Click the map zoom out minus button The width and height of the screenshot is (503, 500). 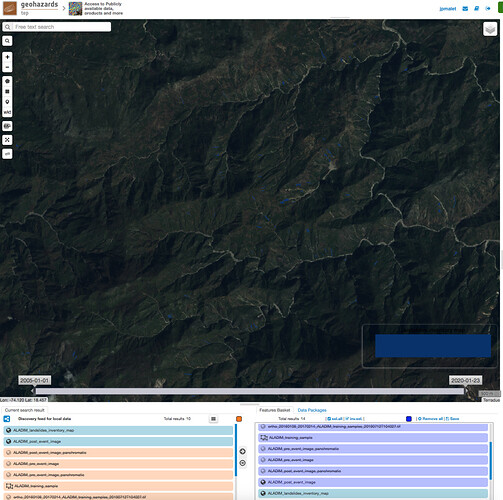[7, 67]
